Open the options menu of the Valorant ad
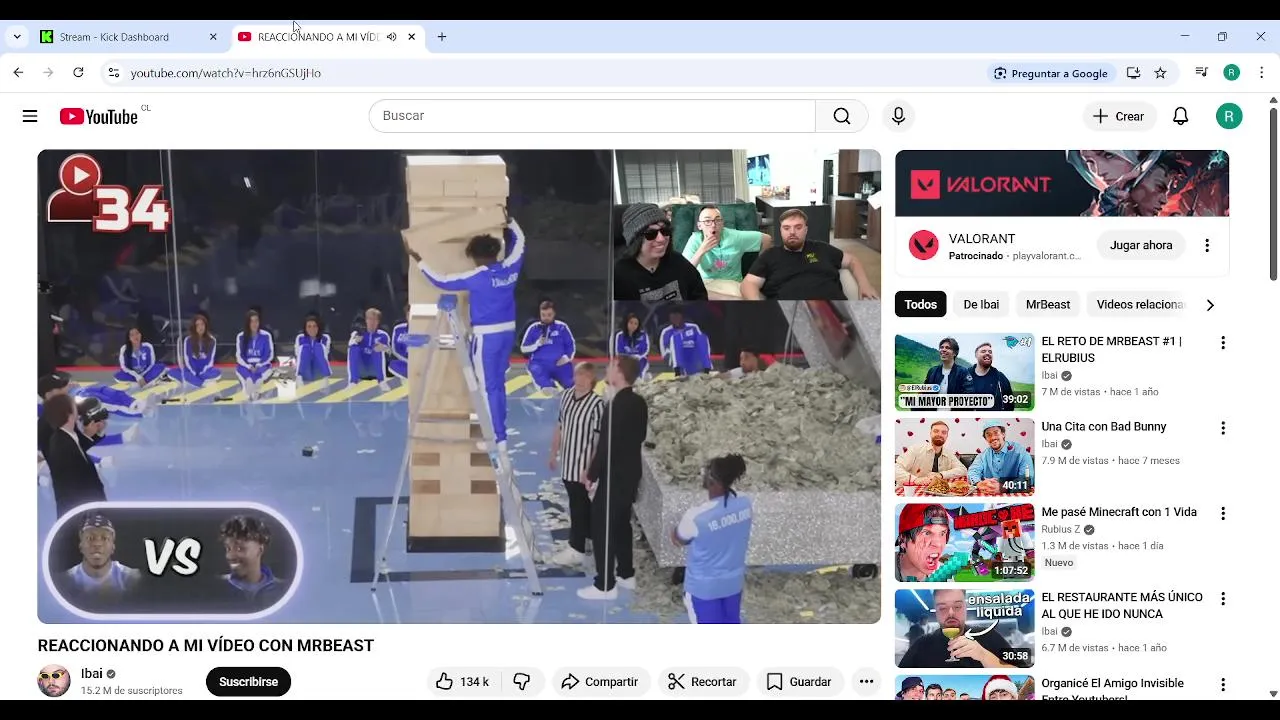The image size is (1280, 720). pyautogui.click(x=1207, y=245)
